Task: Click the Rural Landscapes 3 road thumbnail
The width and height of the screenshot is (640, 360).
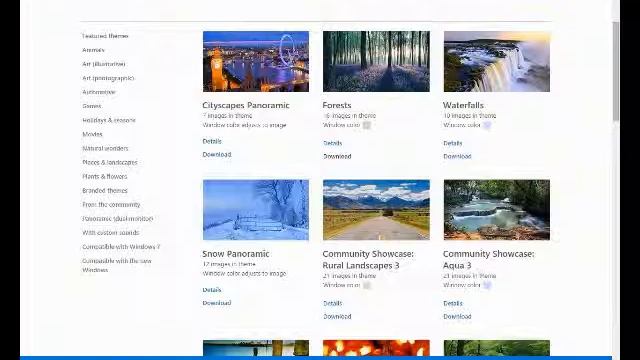Action: click(x=376, y=210)
